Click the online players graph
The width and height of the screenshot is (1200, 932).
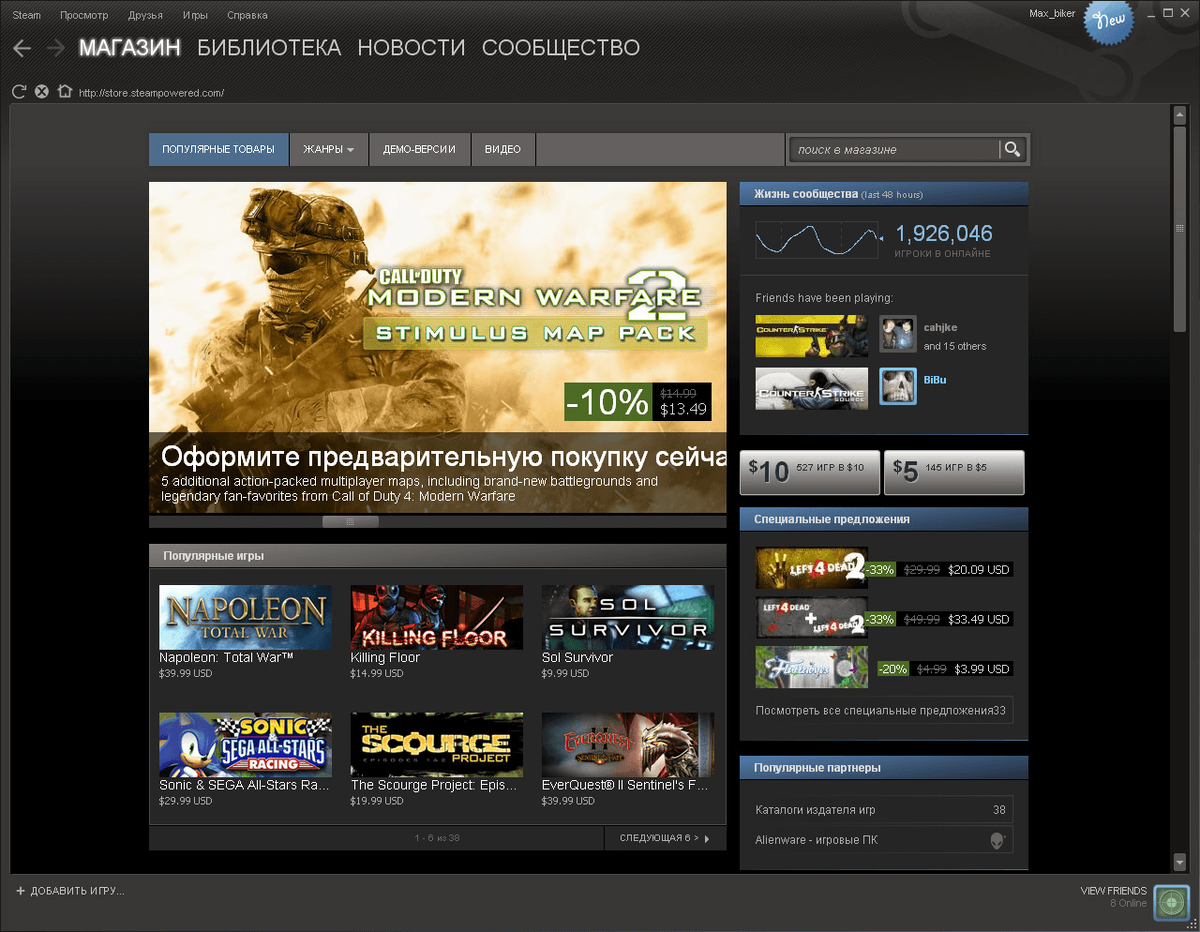coord(817,240)
